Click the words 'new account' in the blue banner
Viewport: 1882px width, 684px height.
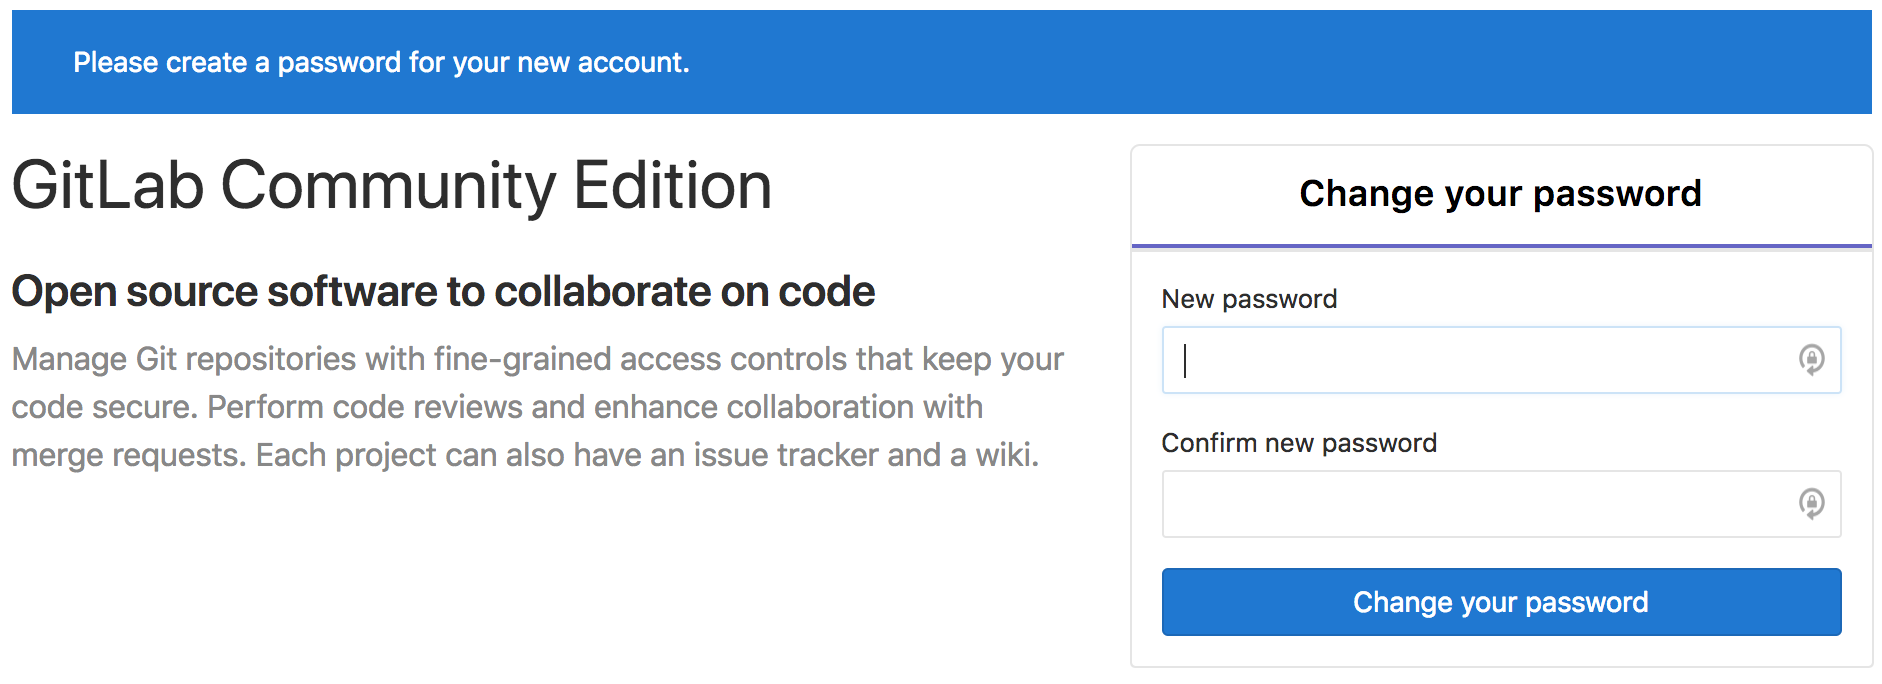tap(600, 63)
